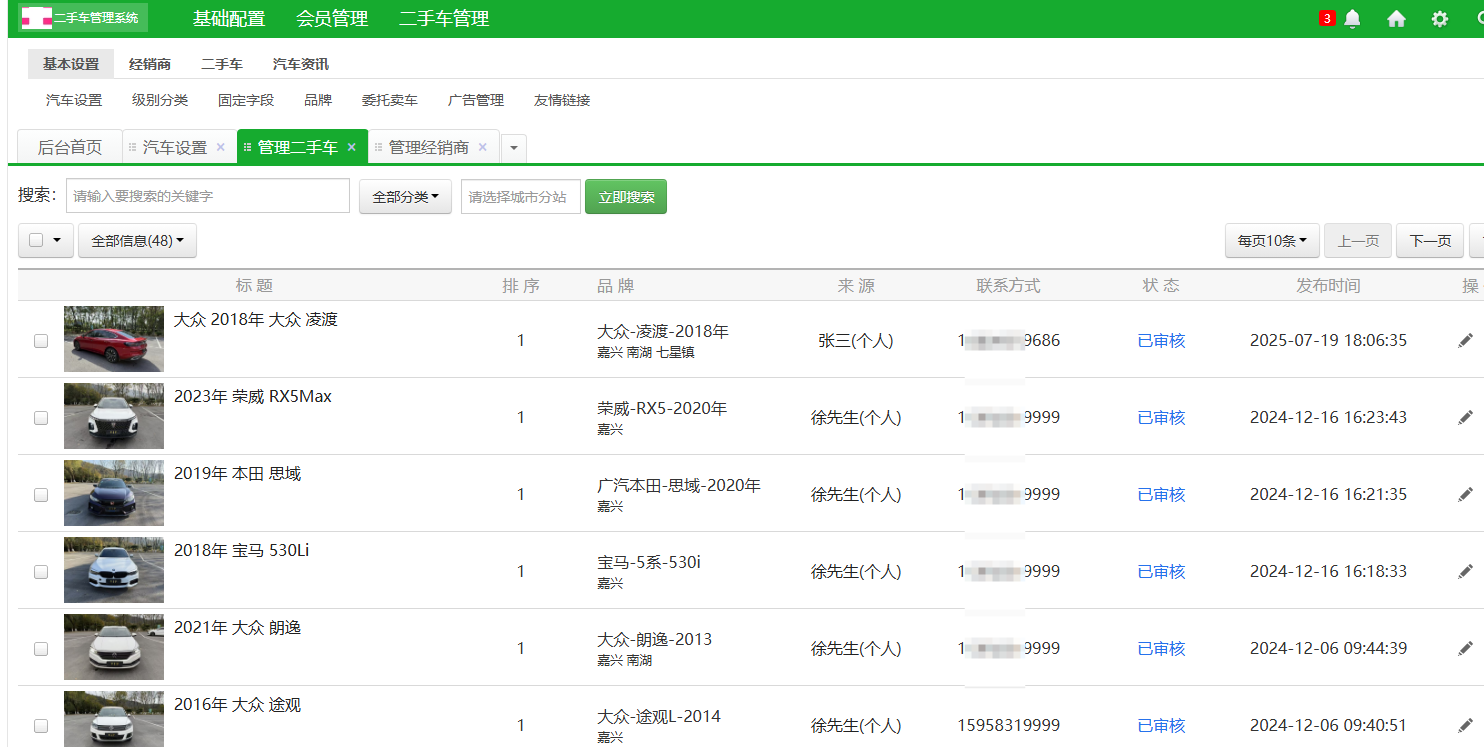Screen dimensions: 1484x747
Task: Switch to 后台首页 tab
Action: pyautogui.click(x=70, y=147)
